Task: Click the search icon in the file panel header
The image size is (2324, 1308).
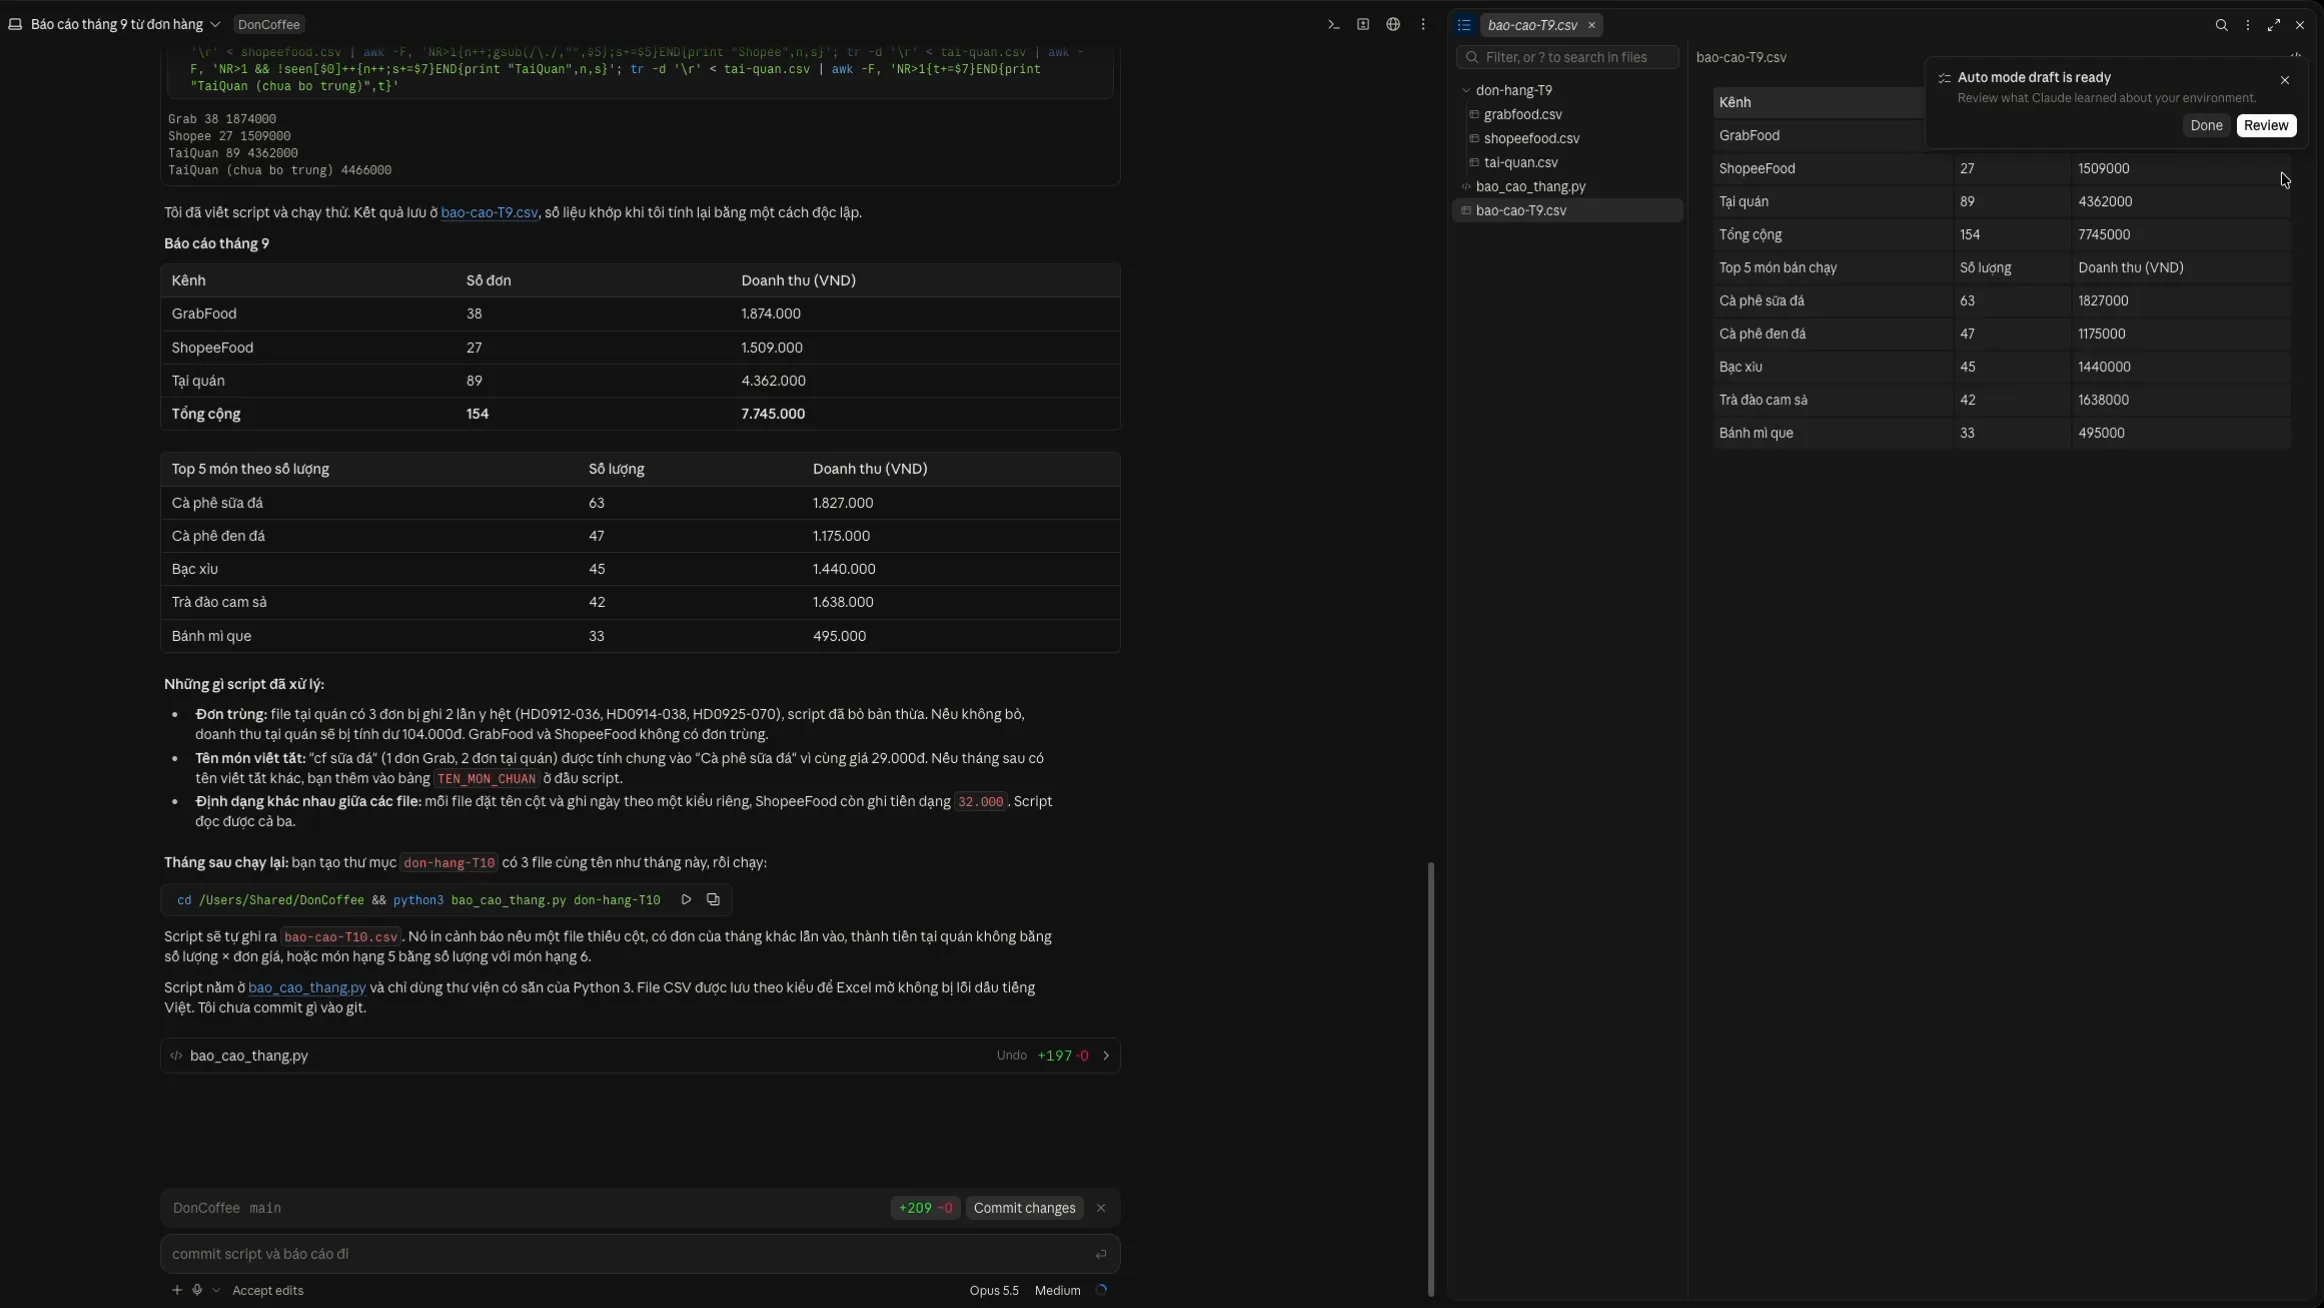Action: [x=2221, y=25]
